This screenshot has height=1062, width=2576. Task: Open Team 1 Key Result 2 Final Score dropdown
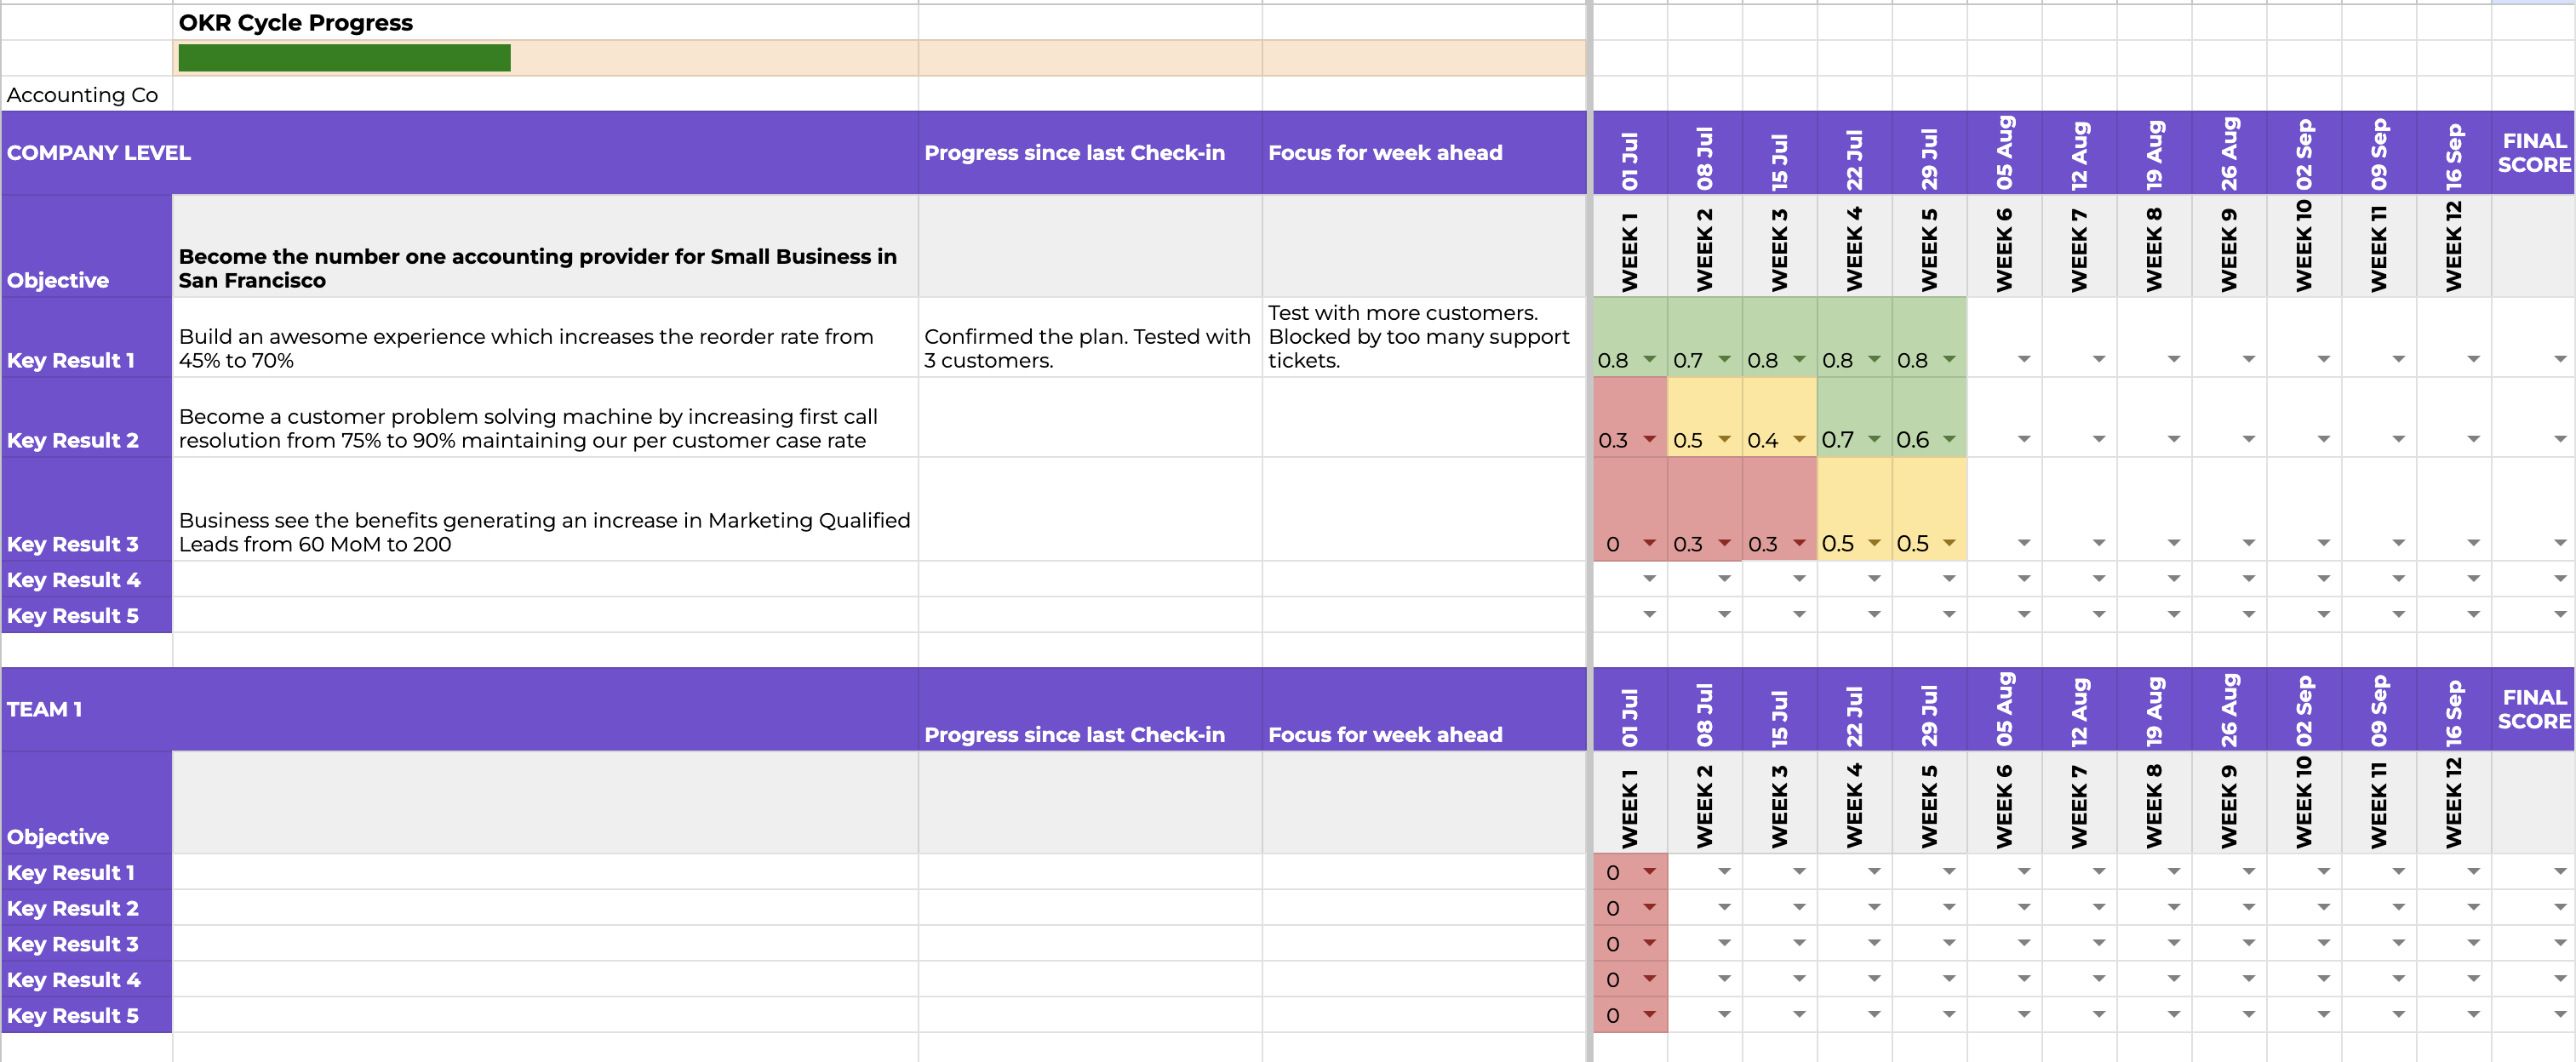tap(2560, 907)
